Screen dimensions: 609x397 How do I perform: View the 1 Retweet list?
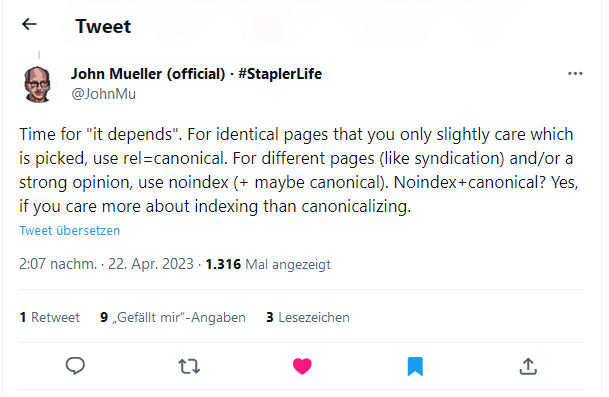pos(49,317)
